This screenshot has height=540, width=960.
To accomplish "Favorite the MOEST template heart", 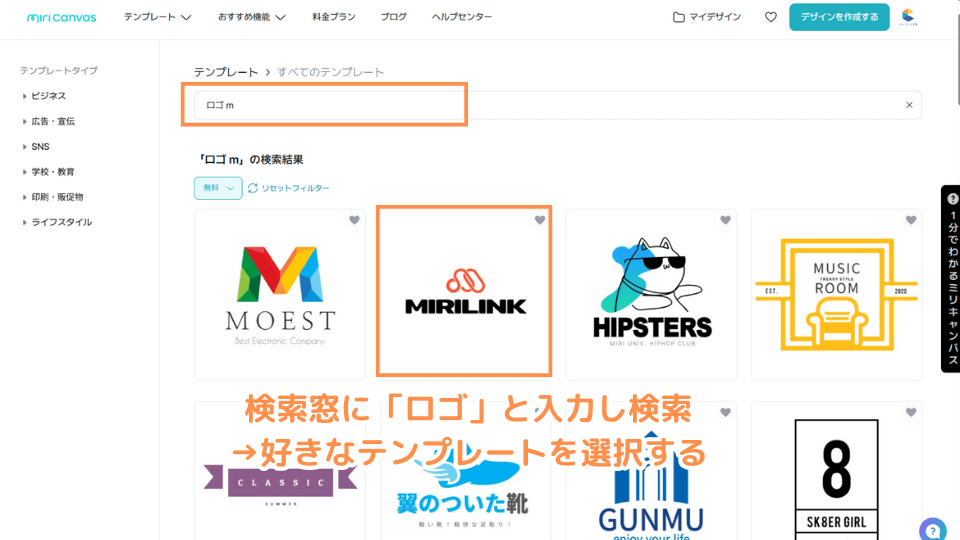I will pyautogui.click(x=354, y=220).
